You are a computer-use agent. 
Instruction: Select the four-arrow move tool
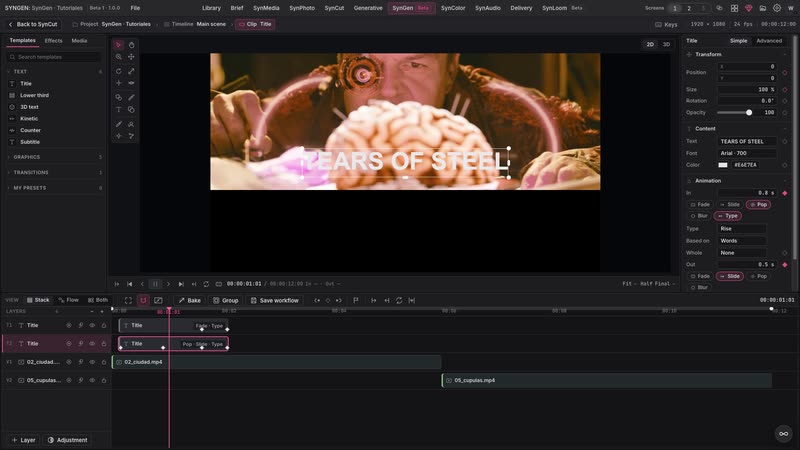tap(131, 57)
